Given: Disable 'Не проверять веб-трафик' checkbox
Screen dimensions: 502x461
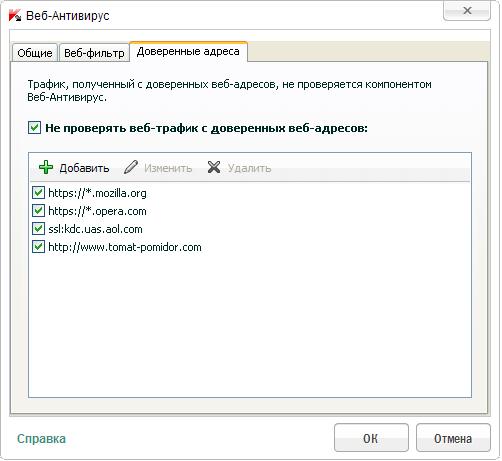Looking at the screenshot, I should coord(34,128).
